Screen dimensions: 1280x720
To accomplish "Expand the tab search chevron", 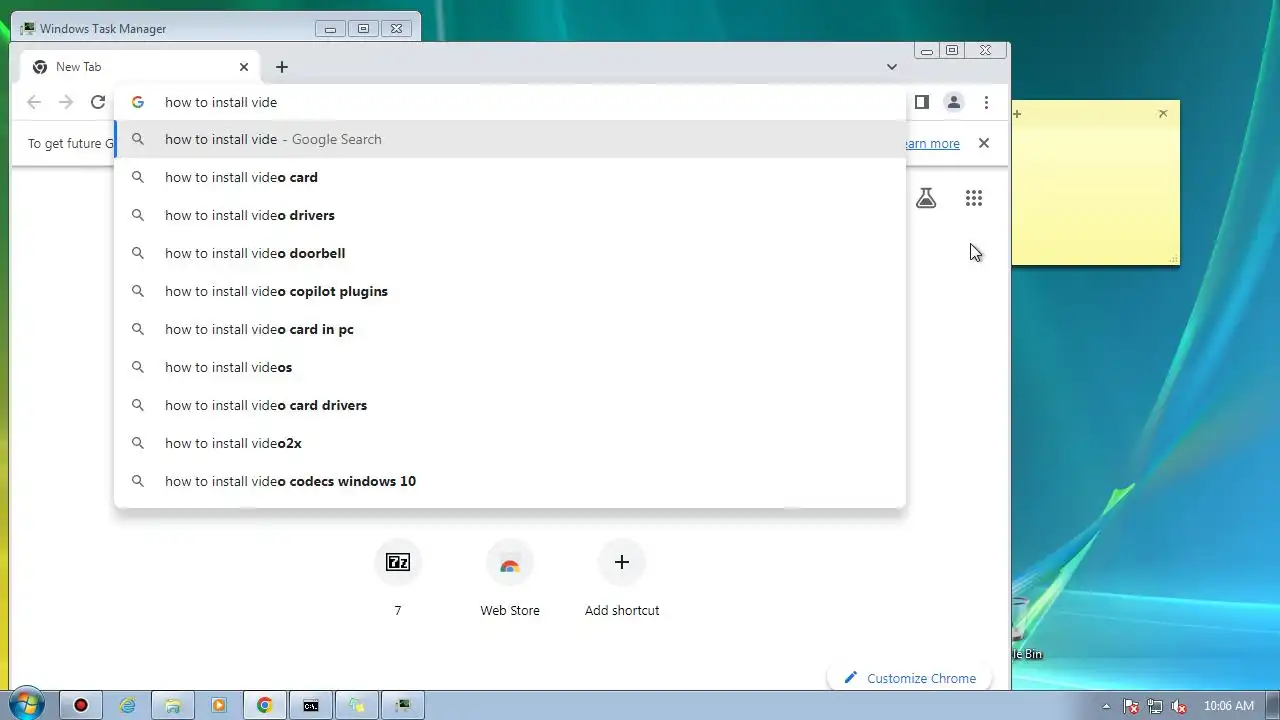I will [892, 67].
